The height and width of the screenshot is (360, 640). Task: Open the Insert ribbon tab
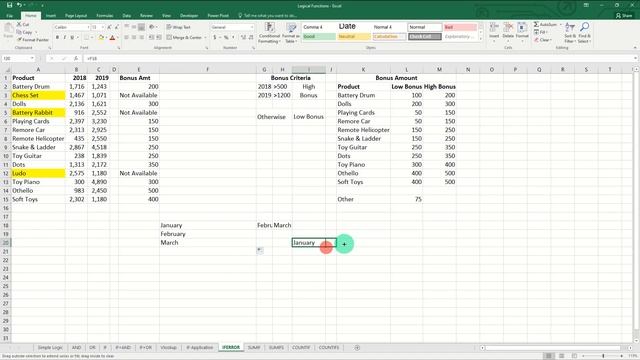(51, 16)
